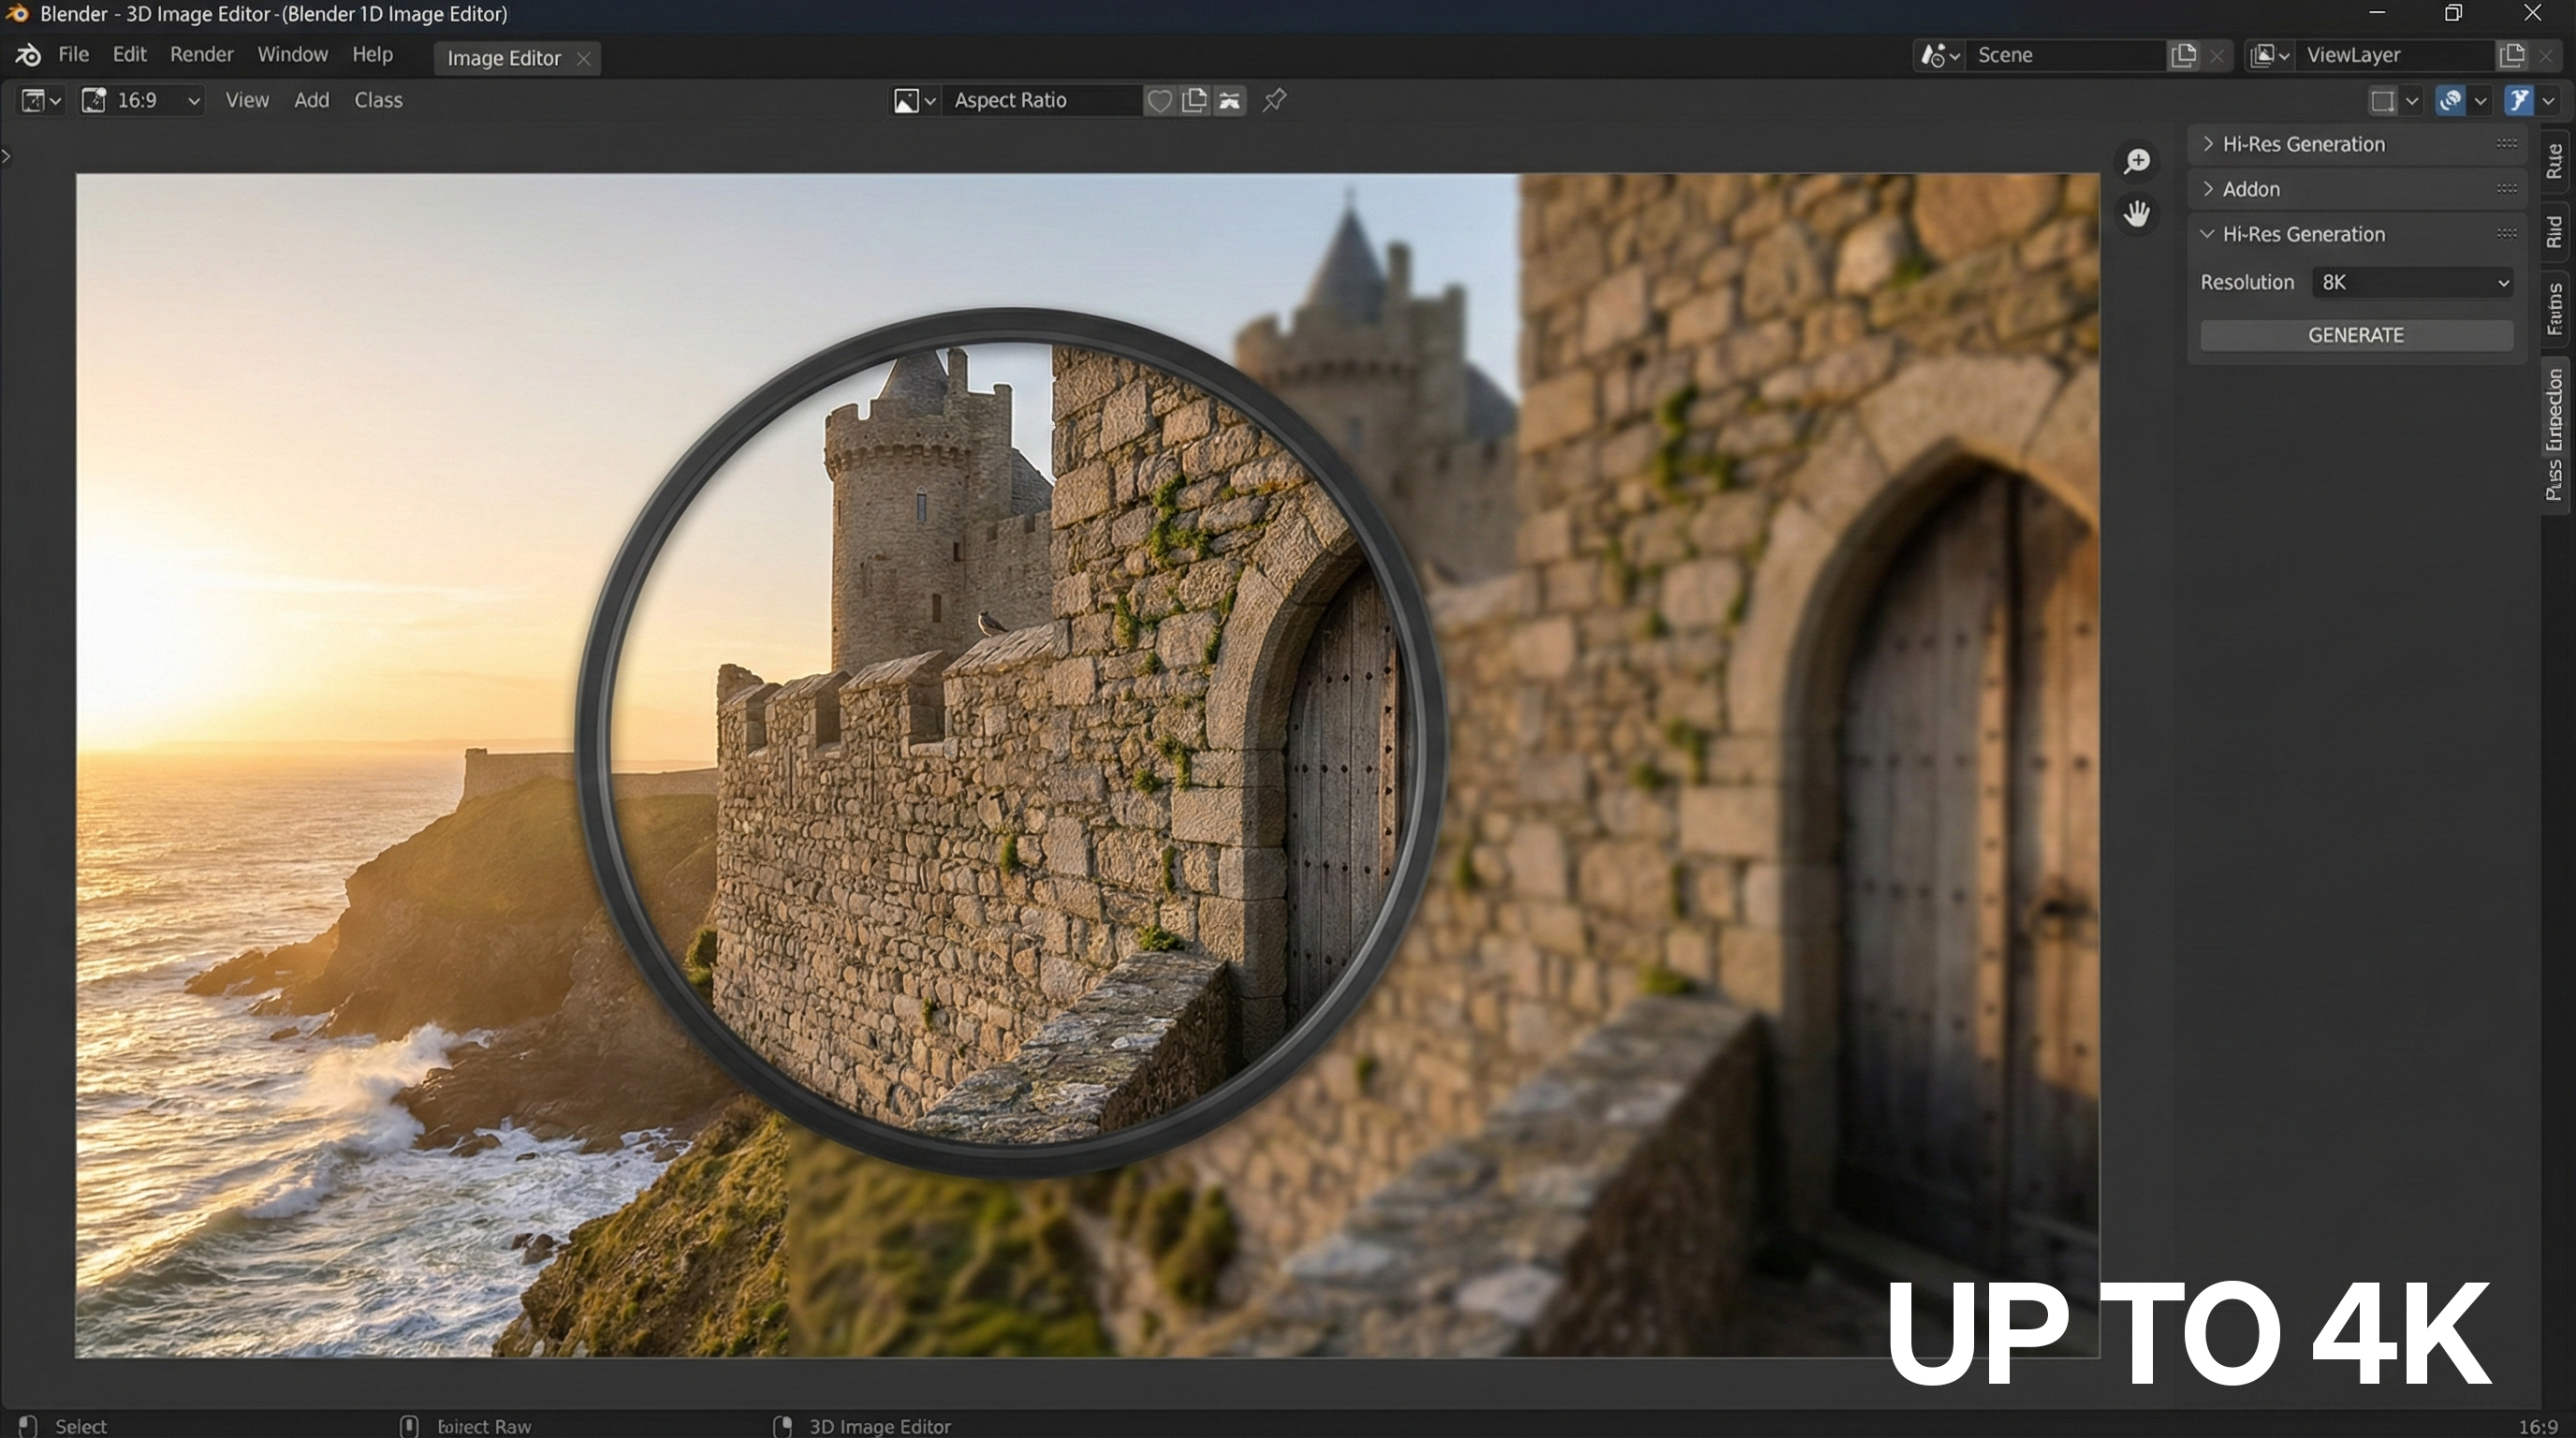Viewport: 2576px width, 1438px height.
Task: Toggle the blue overlays button in header
Action: click(x=2450, y=101)
